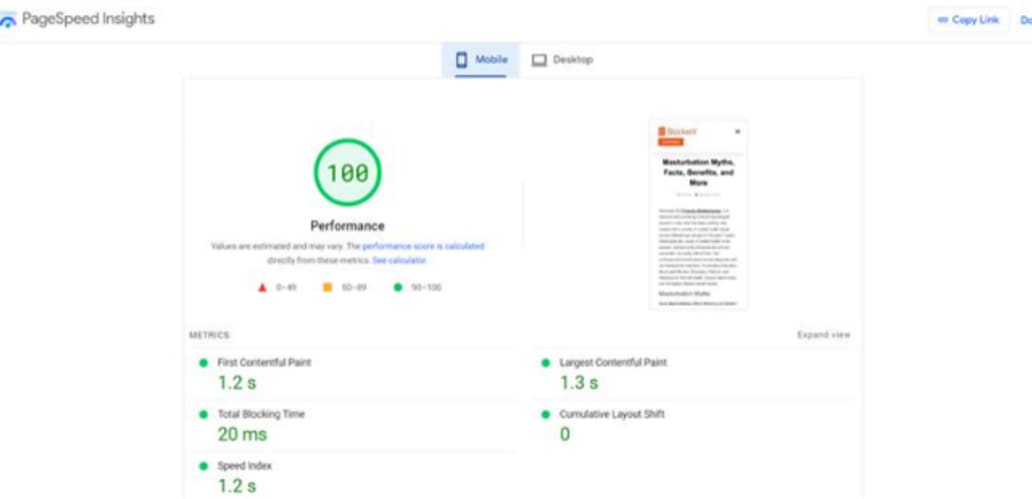The image size is (1032, 499).
Task: Click the green dot beside Largest Contentful Paint
Action: coord(545,363)
